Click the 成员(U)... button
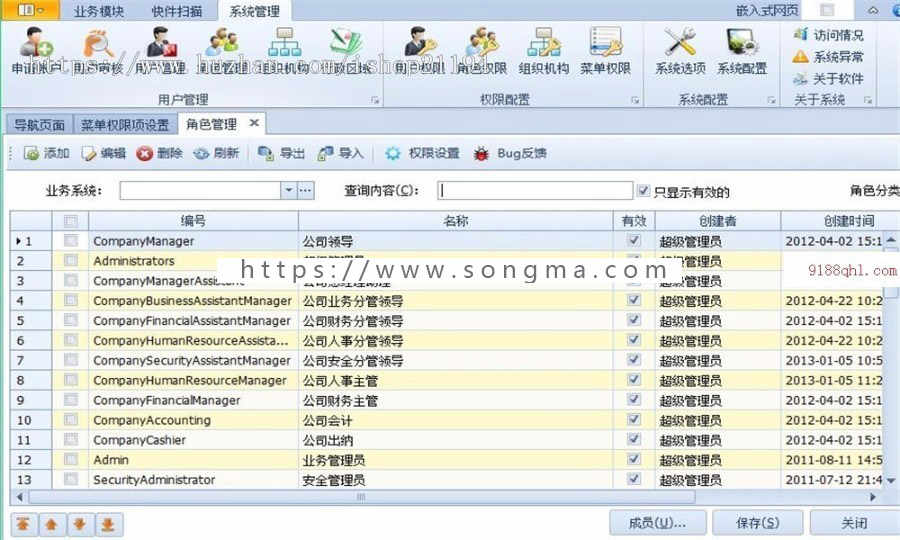900x540 pixels. (x=657, y=523)
